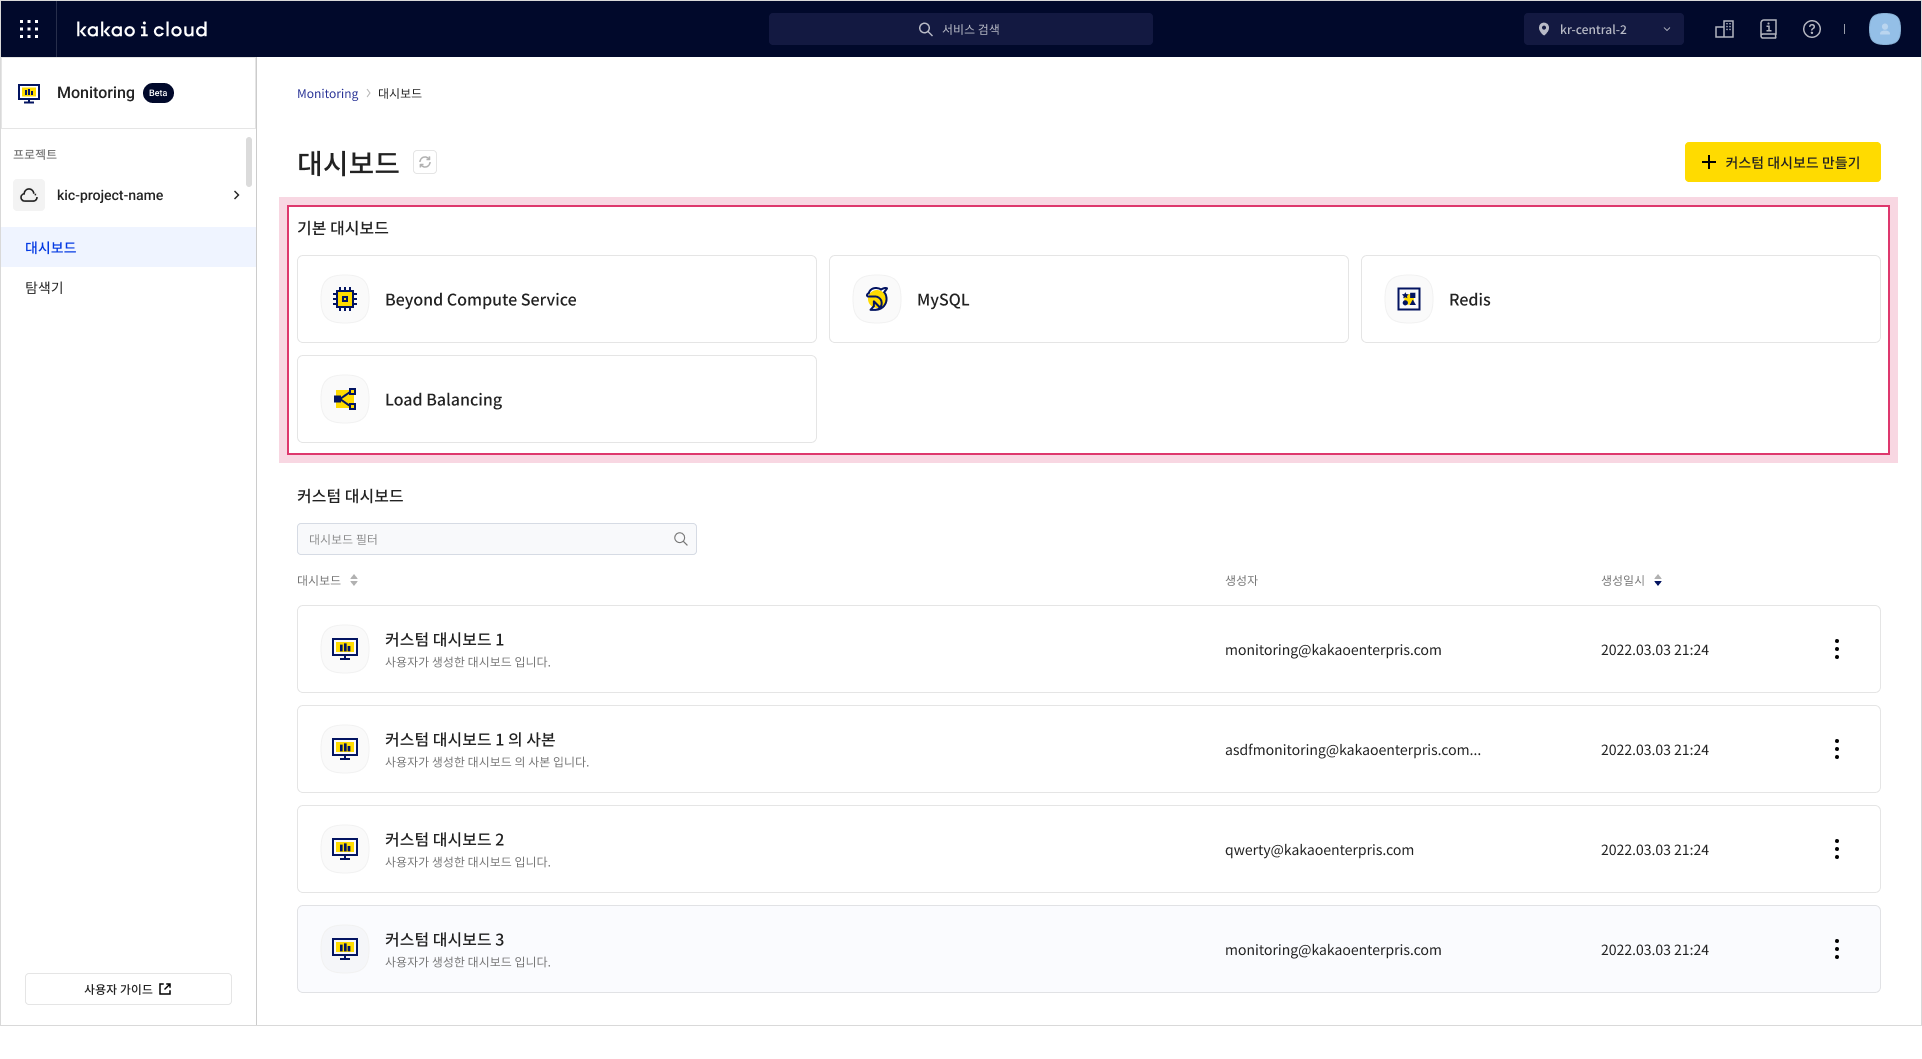Click the kakao i cloud logo
Screen dimensions: 1922x1059
click(142, 29)
